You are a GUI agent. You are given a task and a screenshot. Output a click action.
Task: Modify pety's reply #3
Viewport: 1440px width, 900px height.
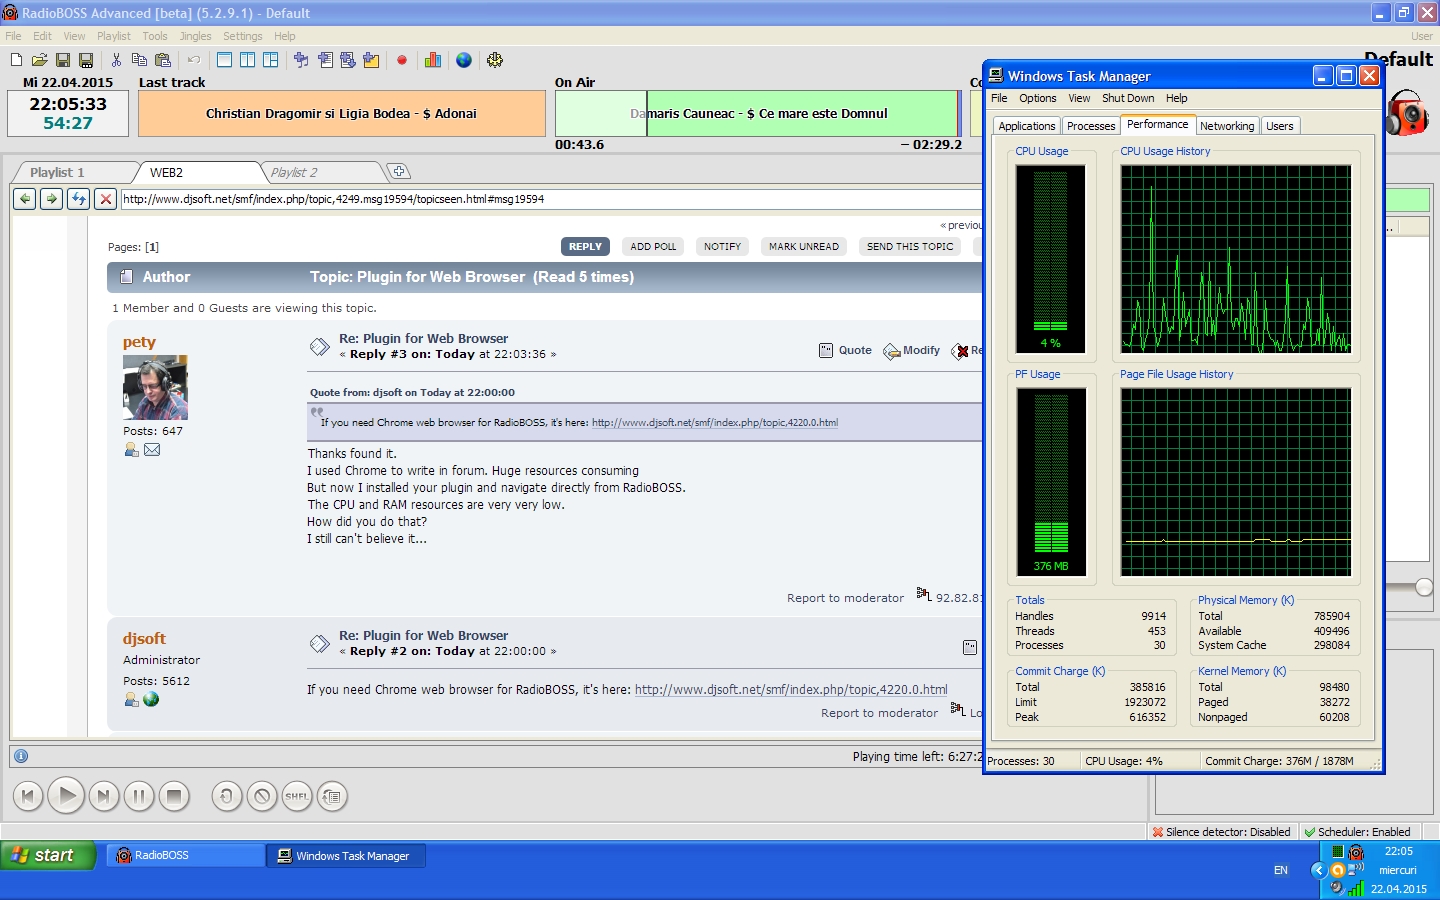912,351
